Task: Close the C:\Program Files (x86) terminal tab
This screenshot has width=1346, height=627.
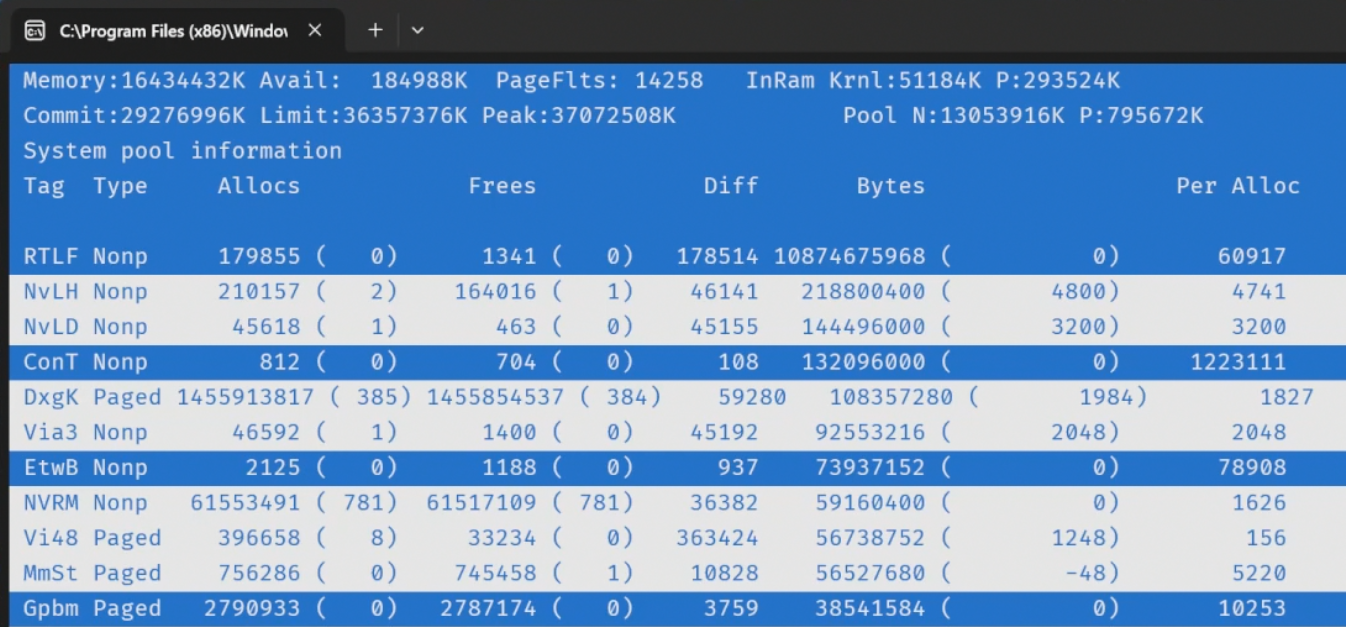Action: click(x=315, y=31)
